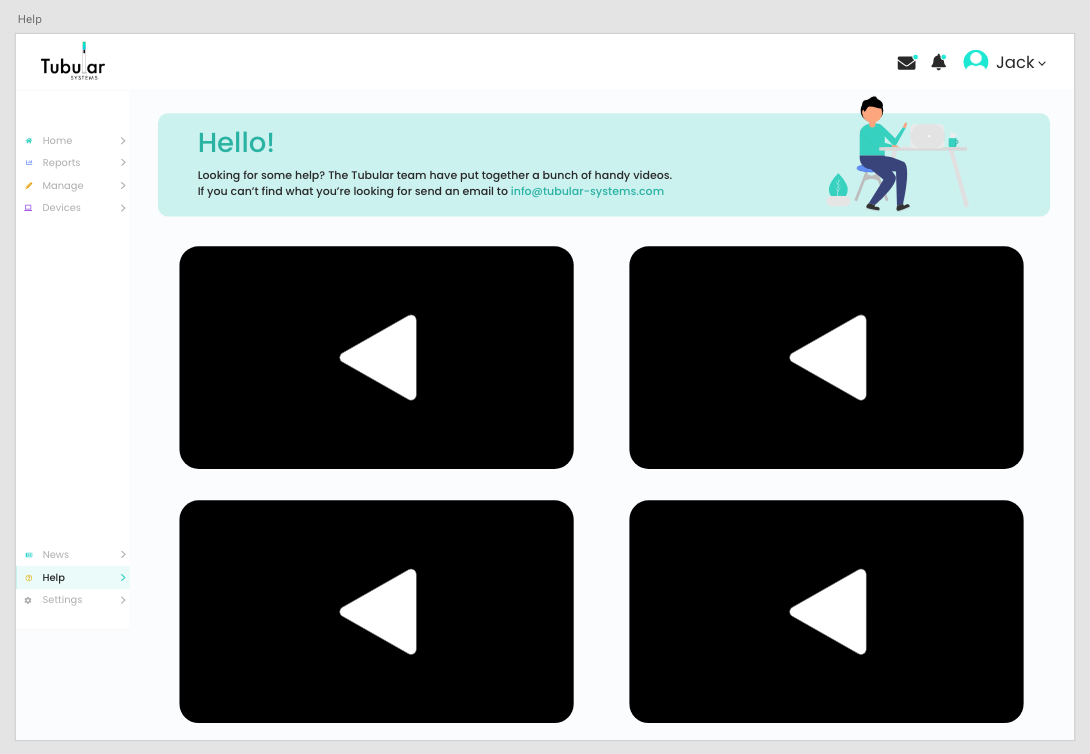Expand the Devices menu chevron
Image resolution: width=1090 pixels, height=754 pixels.
(x=123, y=208)
